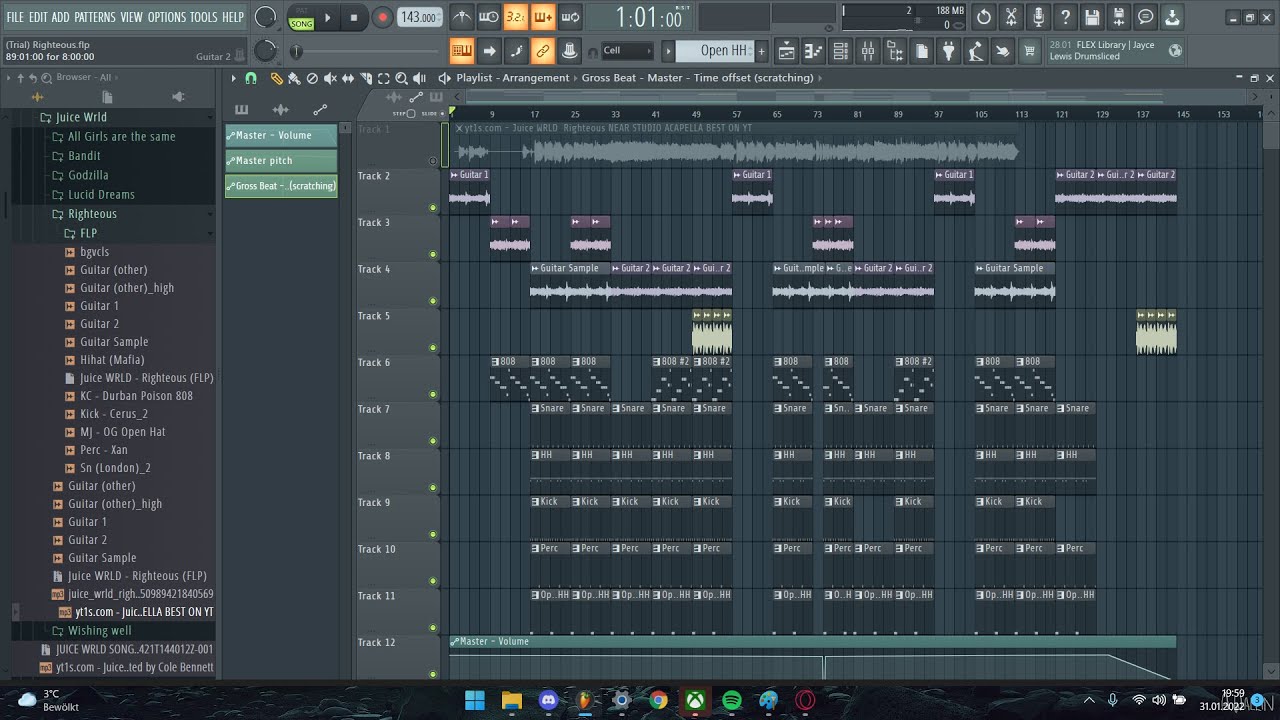Viewport: 1280px width, 720px height.
Task: Click the Undo history icon in top toolbar
Action: coord(984,17)
